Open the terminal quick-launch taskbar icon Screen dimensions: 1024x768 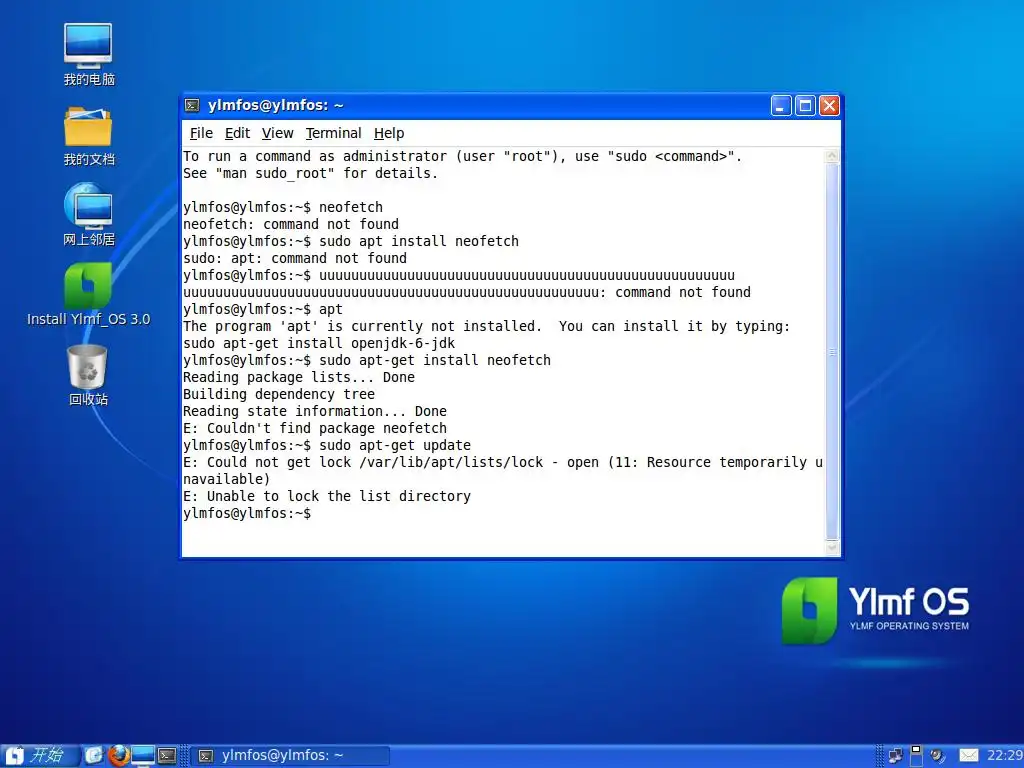click(167, 756)
